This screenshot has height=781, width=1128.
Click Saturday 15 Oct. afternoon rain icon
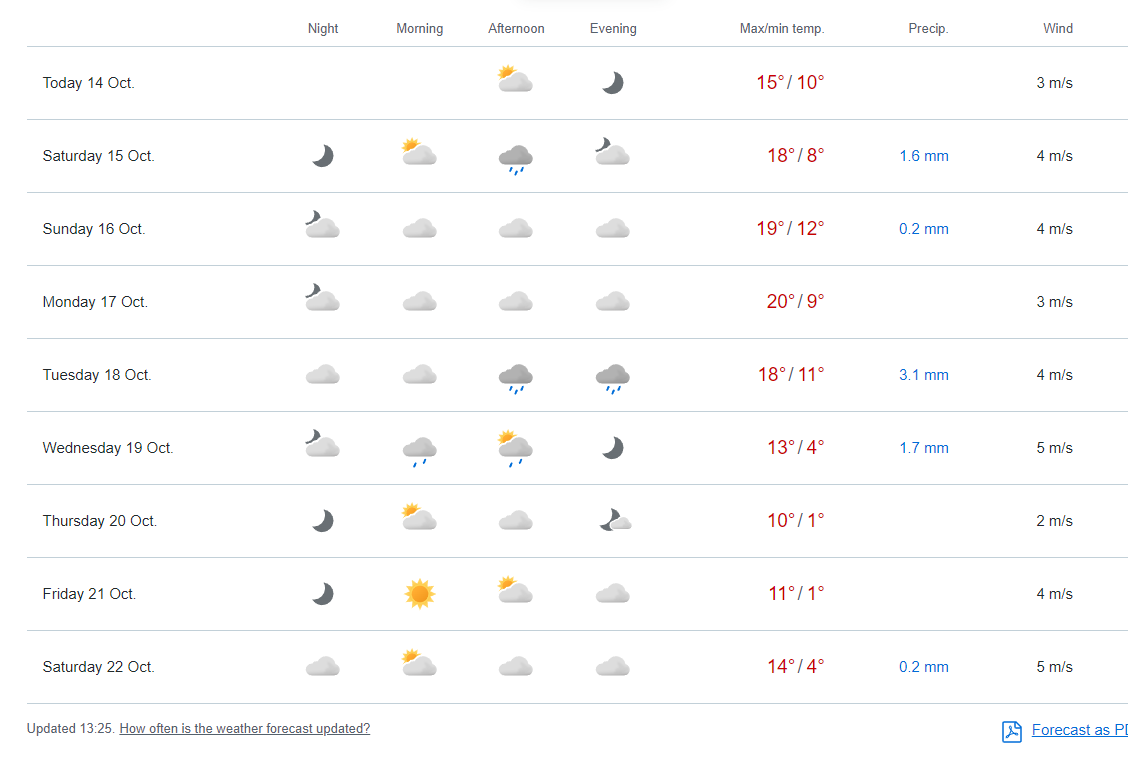(515, 158)
